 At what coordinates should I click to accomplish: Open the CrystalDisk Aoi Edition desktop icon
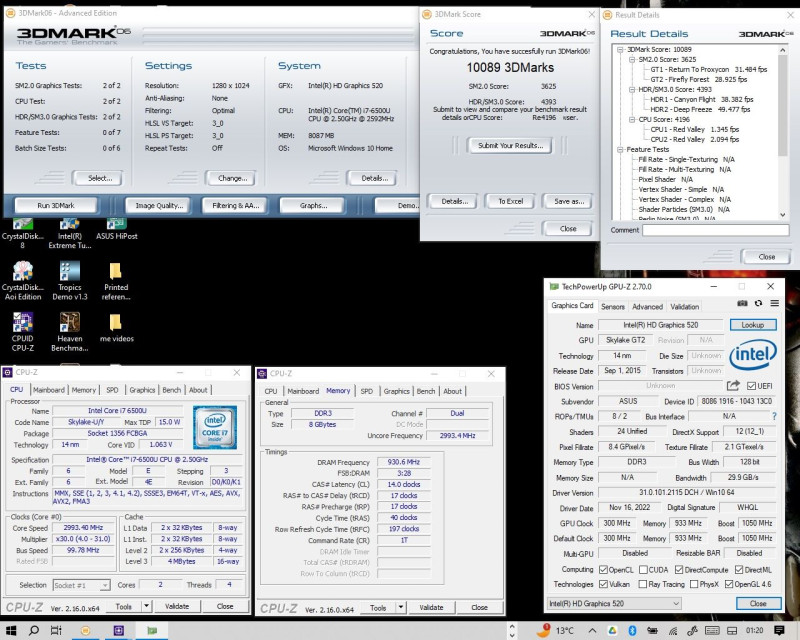[22, 281]
